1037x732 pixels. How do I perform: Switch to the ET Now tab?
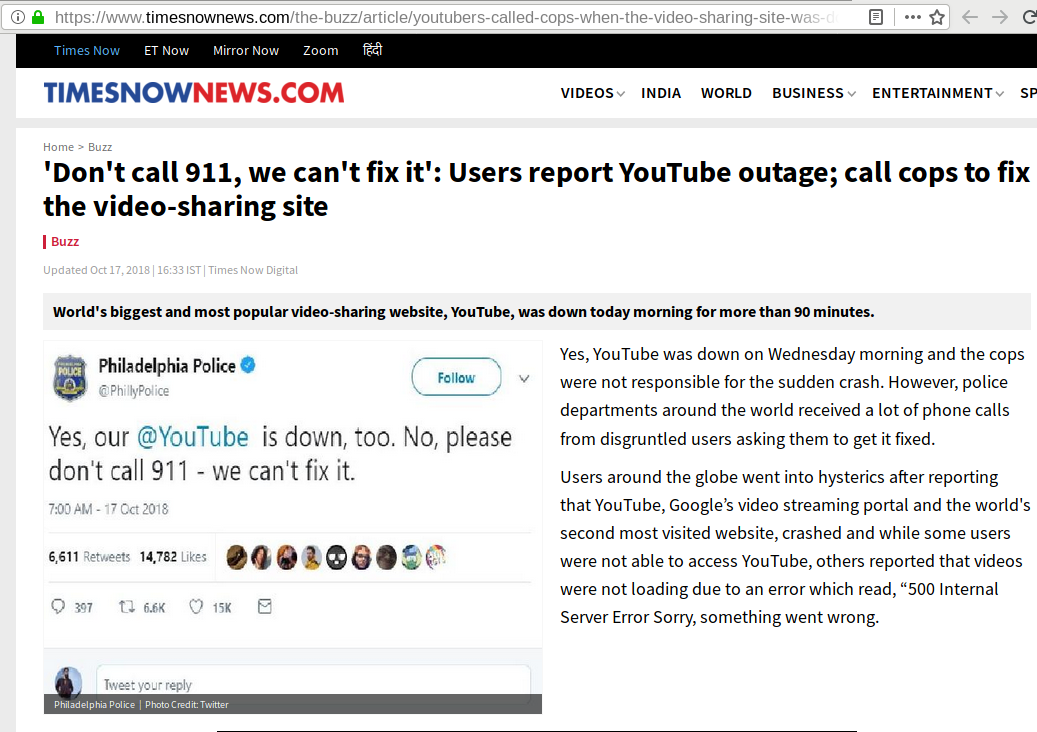[166, 50]
